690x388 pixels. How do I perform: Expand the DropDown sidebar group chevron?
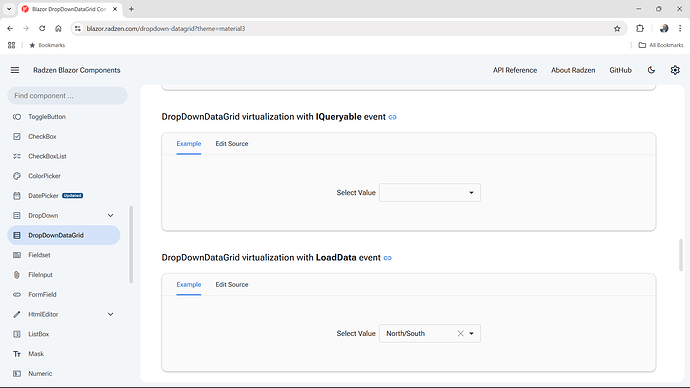coord(110,216)
